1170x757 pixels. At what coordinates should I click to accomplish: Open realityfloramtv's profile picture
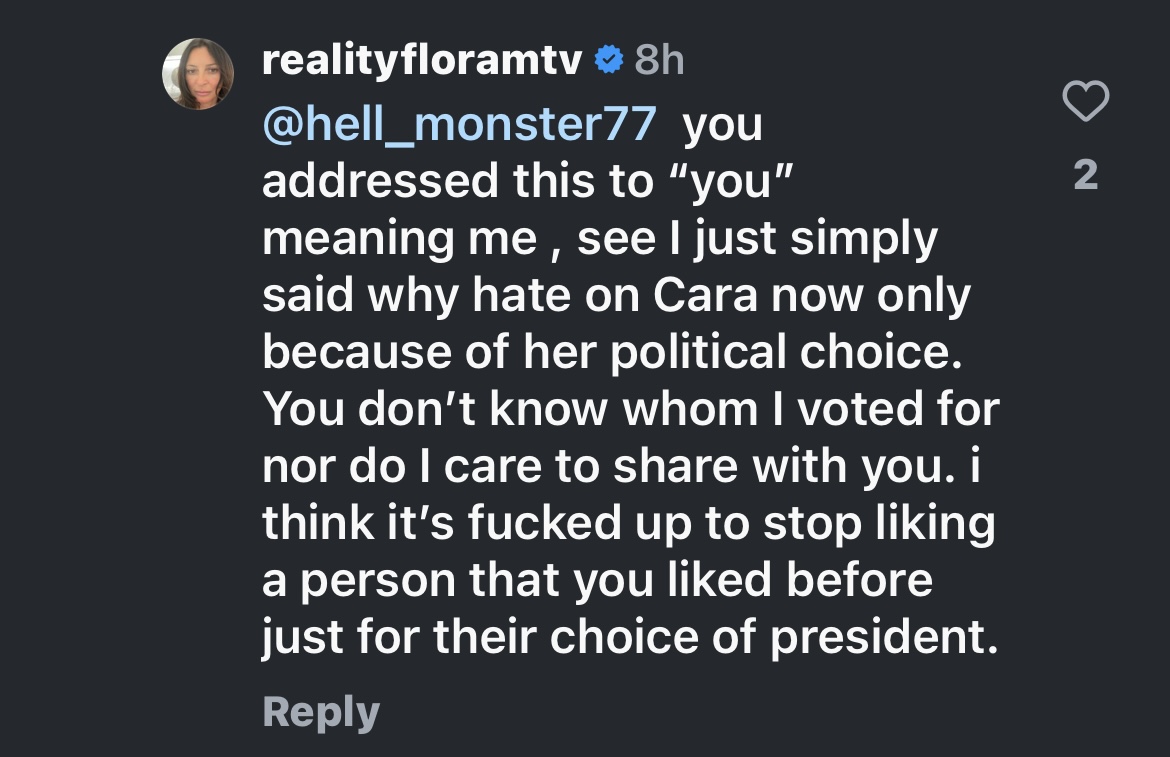click(198, 74)
